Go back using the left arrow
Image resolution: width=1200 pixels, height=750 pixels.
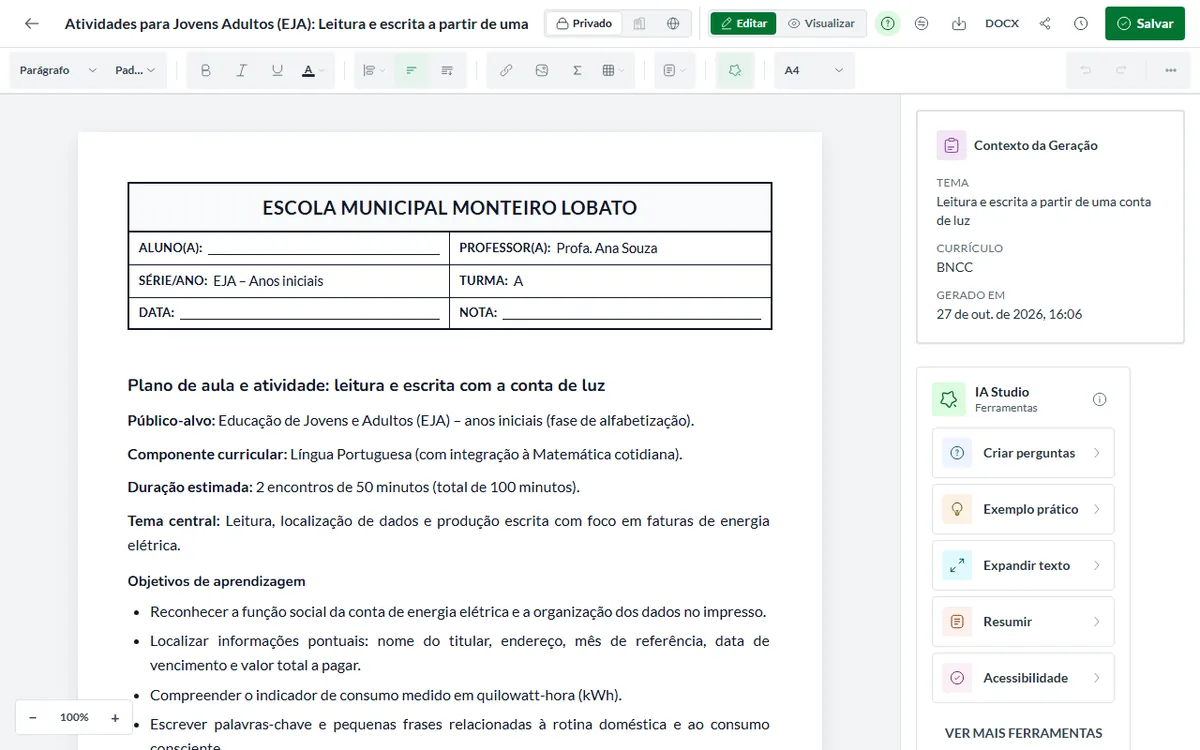(32, 23)
